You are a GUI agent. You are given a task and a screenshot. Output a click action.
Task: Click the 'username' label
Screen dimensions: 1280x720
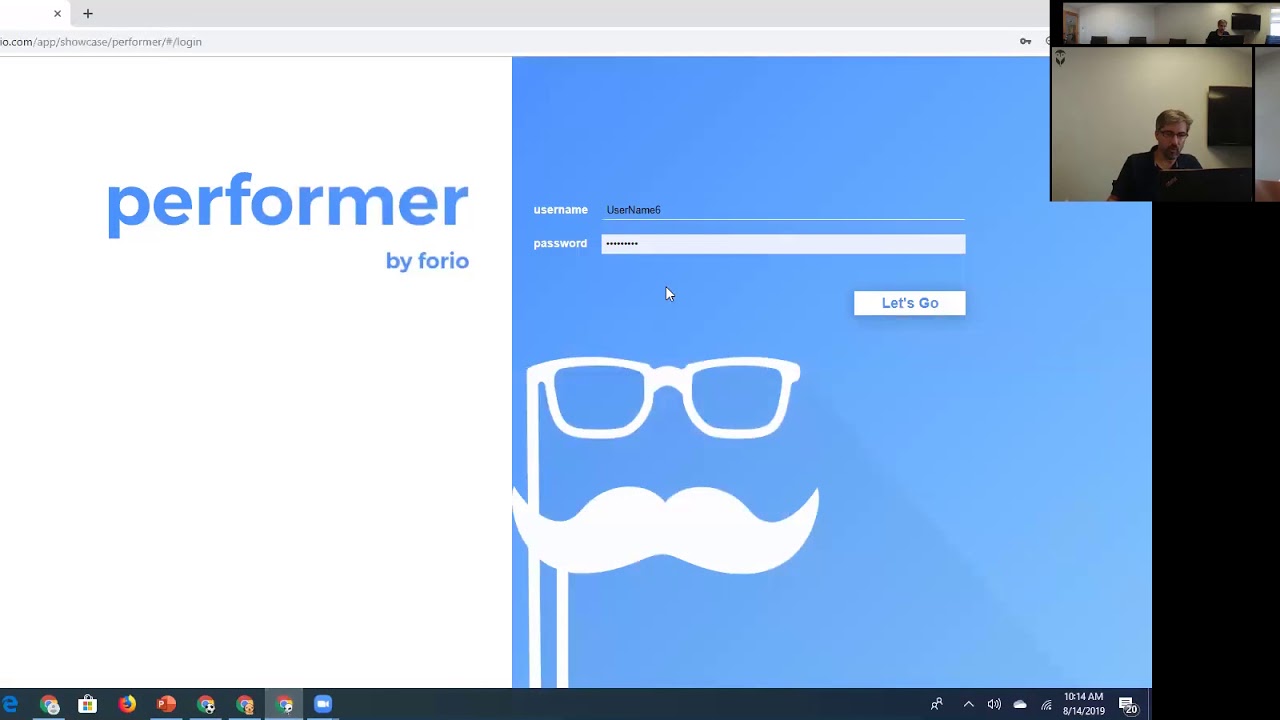[560, 210]
